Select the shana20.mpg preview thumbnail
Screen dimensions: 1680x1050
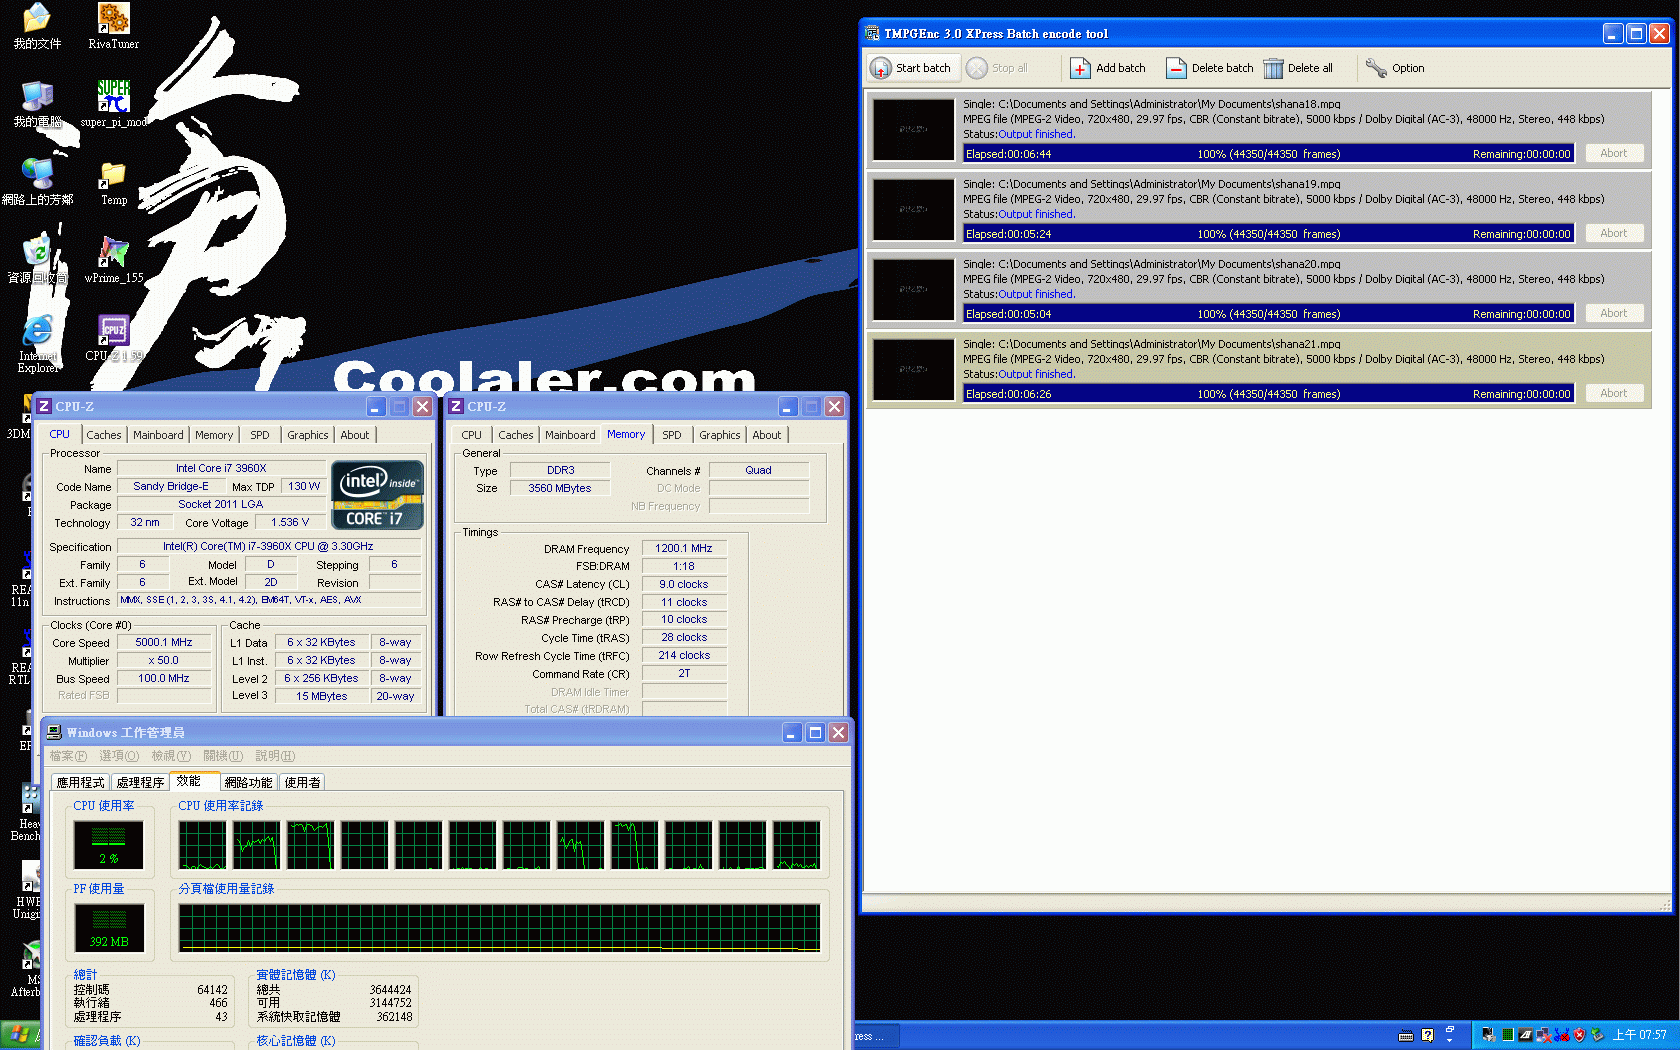913,289
